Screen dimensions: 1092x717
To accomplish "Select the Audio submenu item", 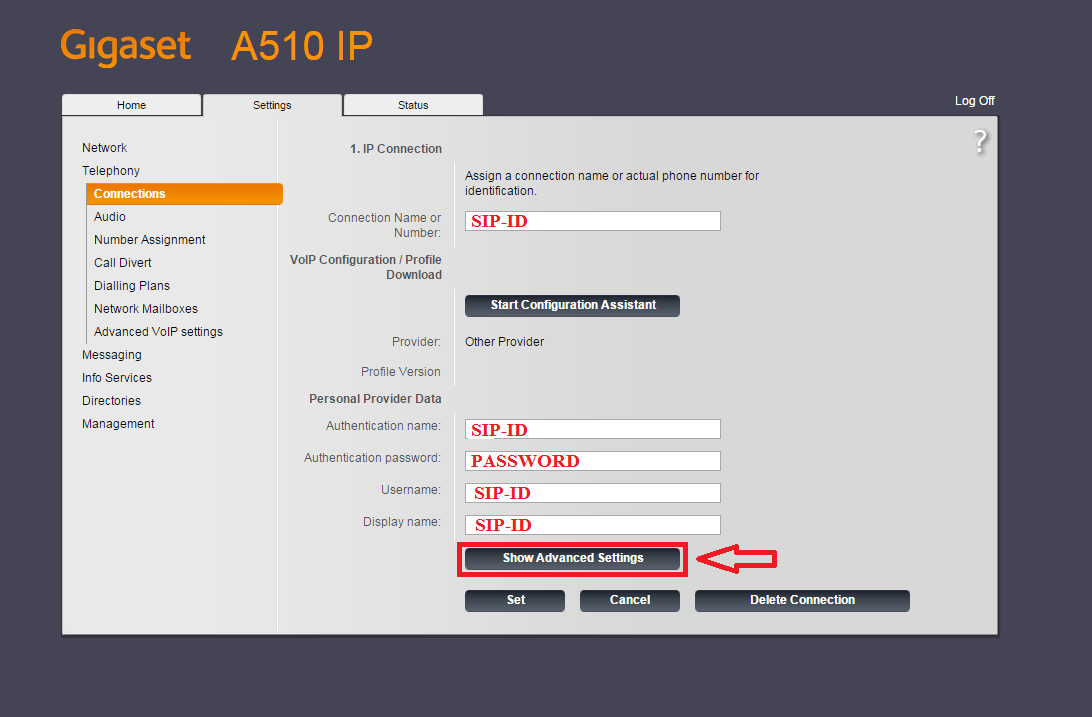I will 110,216.
